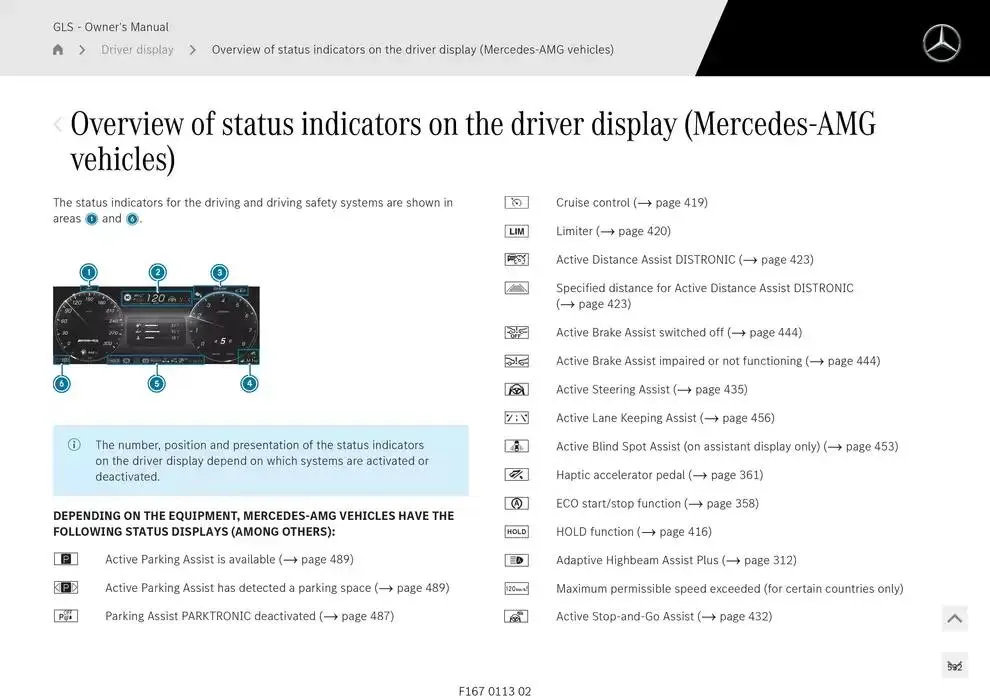Click the maximum permissible speed exceeded icon
The image size is (990, 700).
[x=516, y=588]
